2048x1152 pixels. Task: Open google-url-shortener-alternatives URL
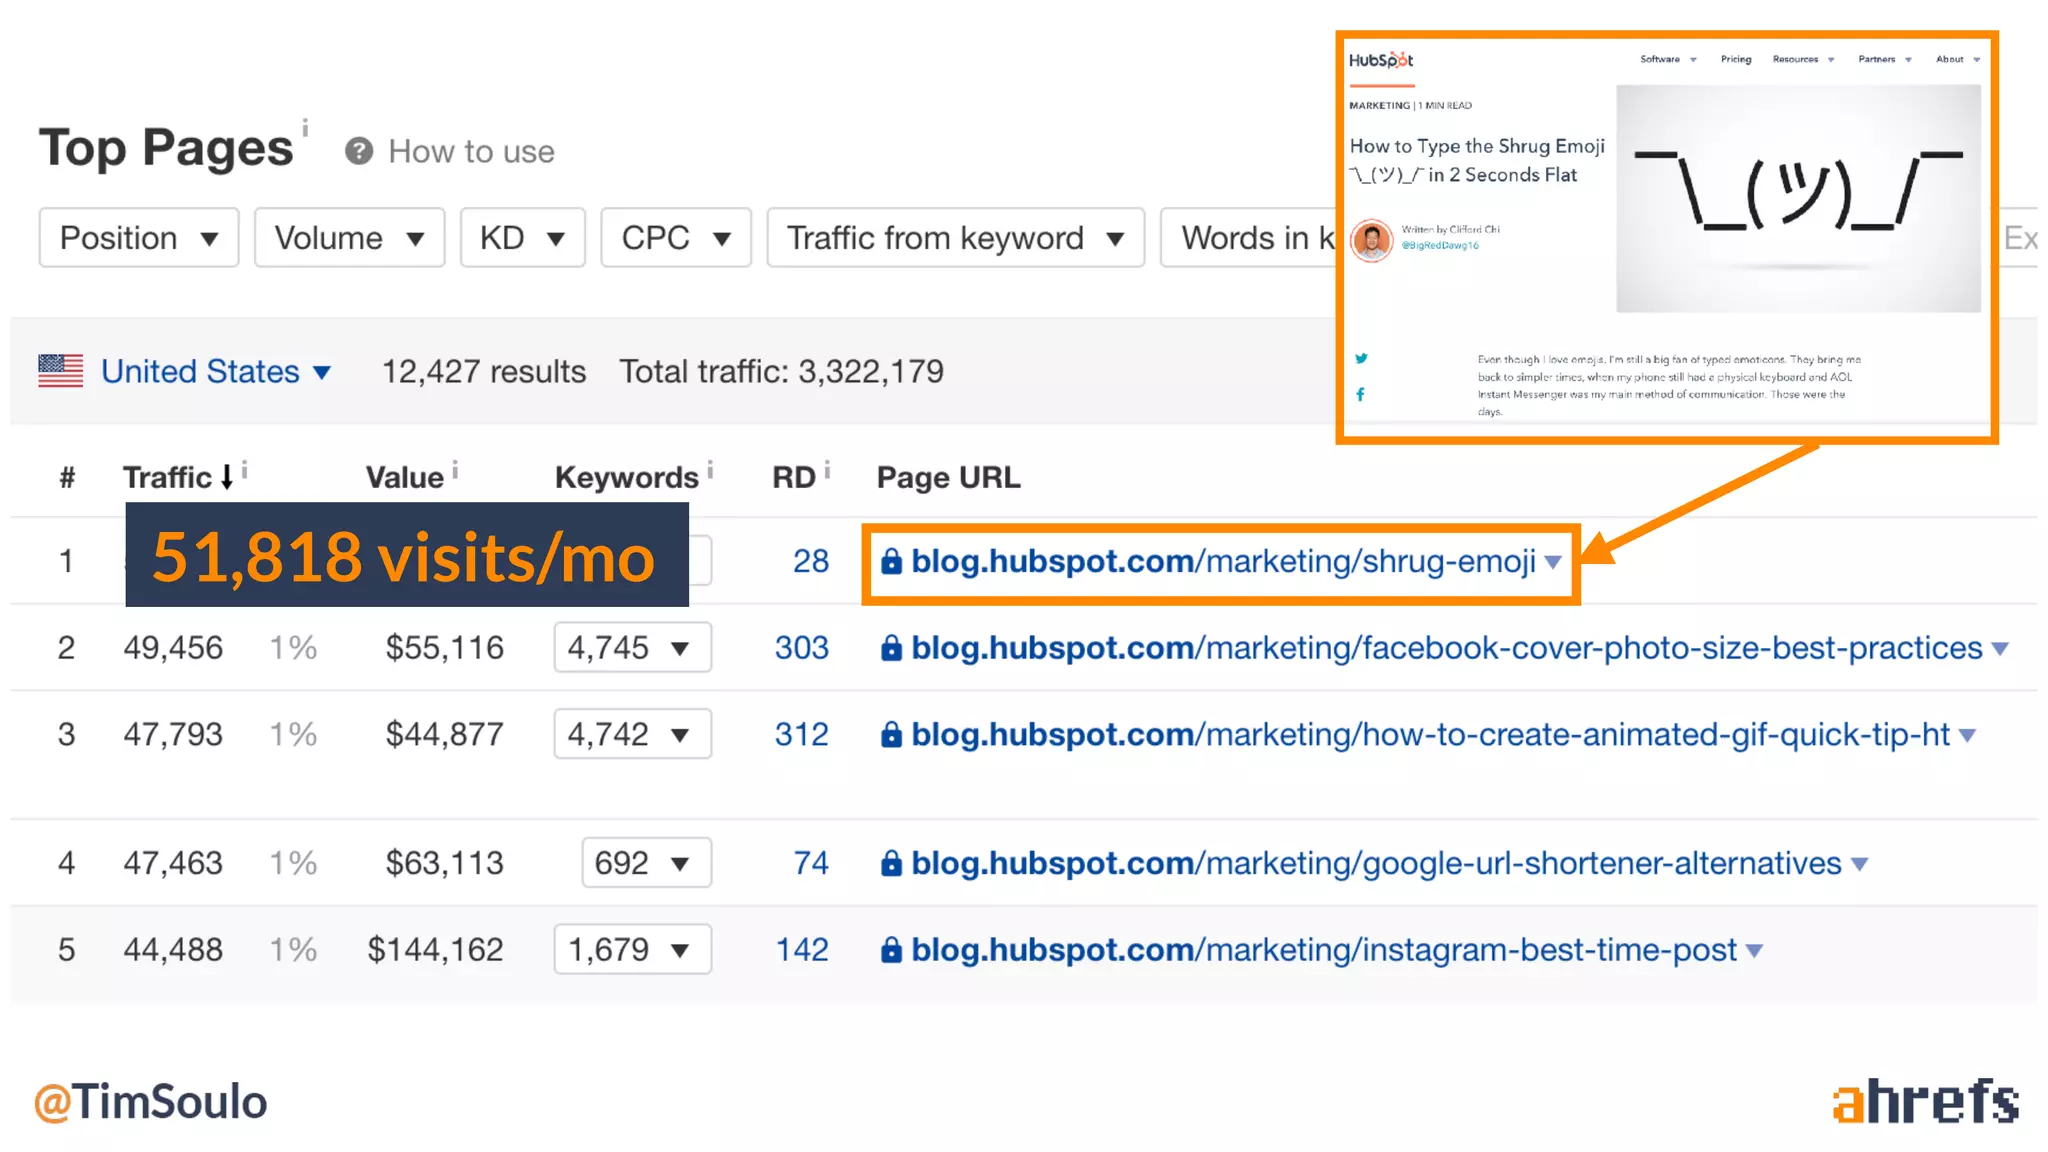tap(1376, 862)
